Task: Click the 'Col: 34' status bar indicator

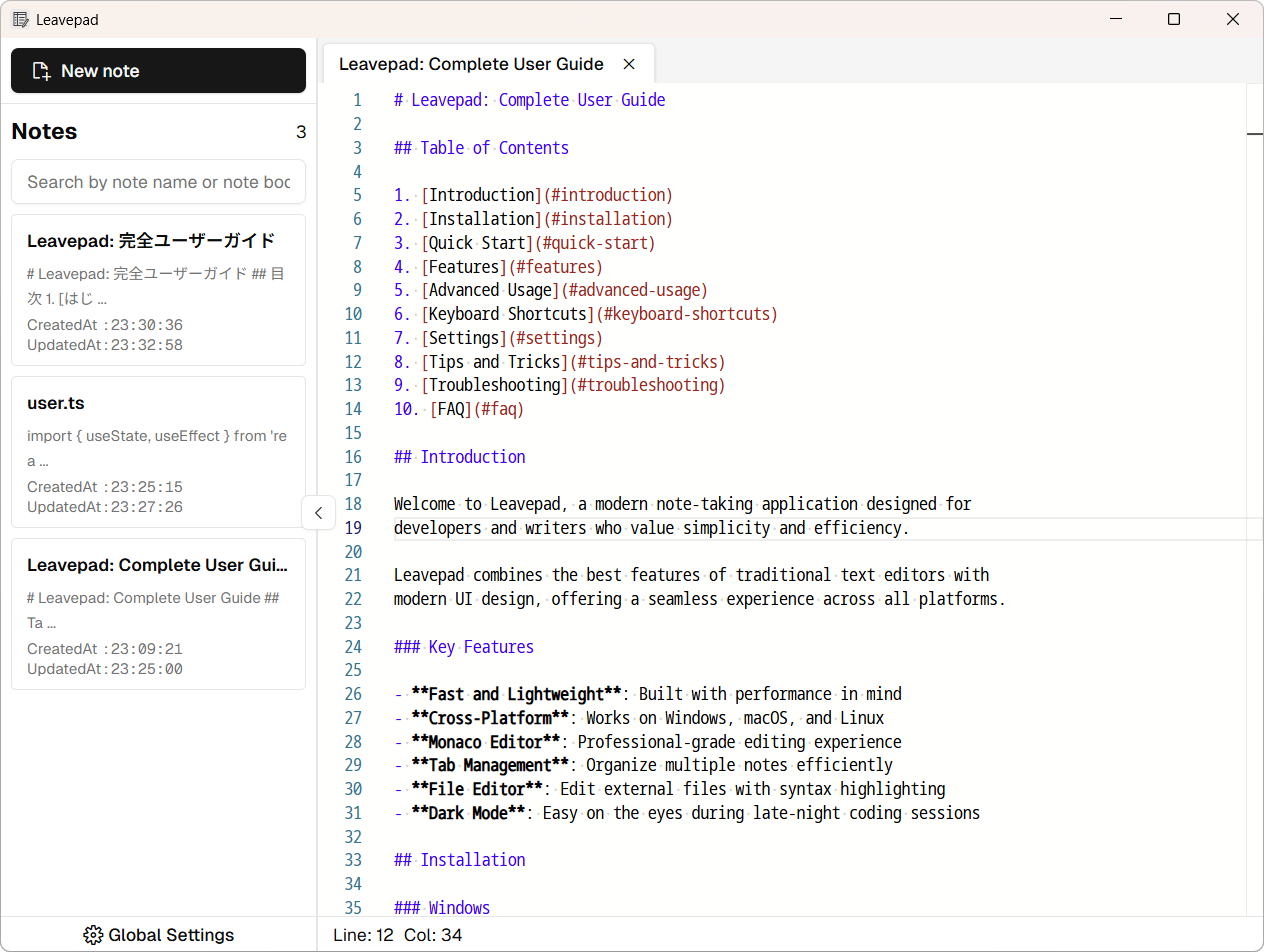Action: pos(433,935)
